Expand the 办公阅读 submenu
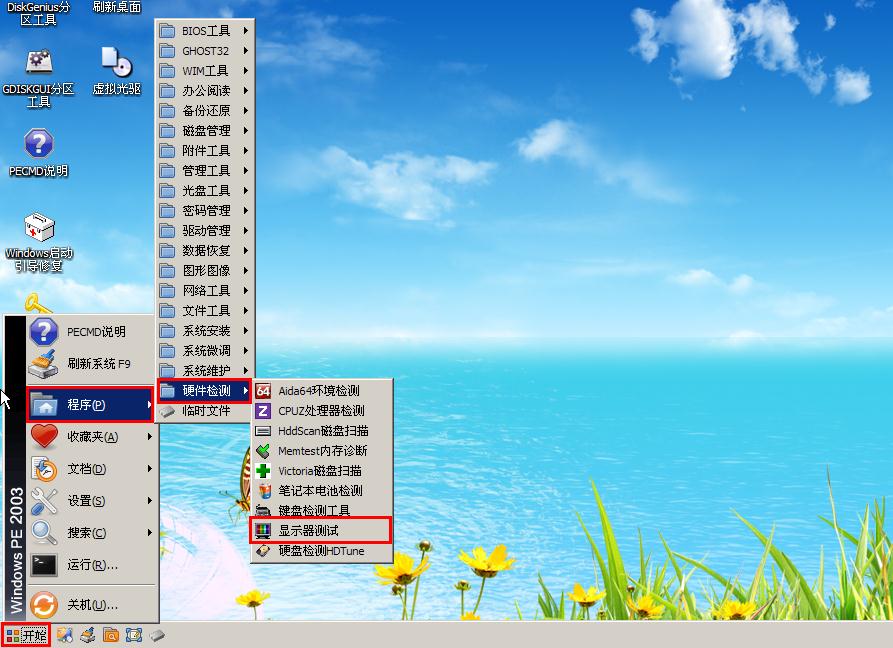The width and height of the screenshot is (893, 648). coord(204,91)
